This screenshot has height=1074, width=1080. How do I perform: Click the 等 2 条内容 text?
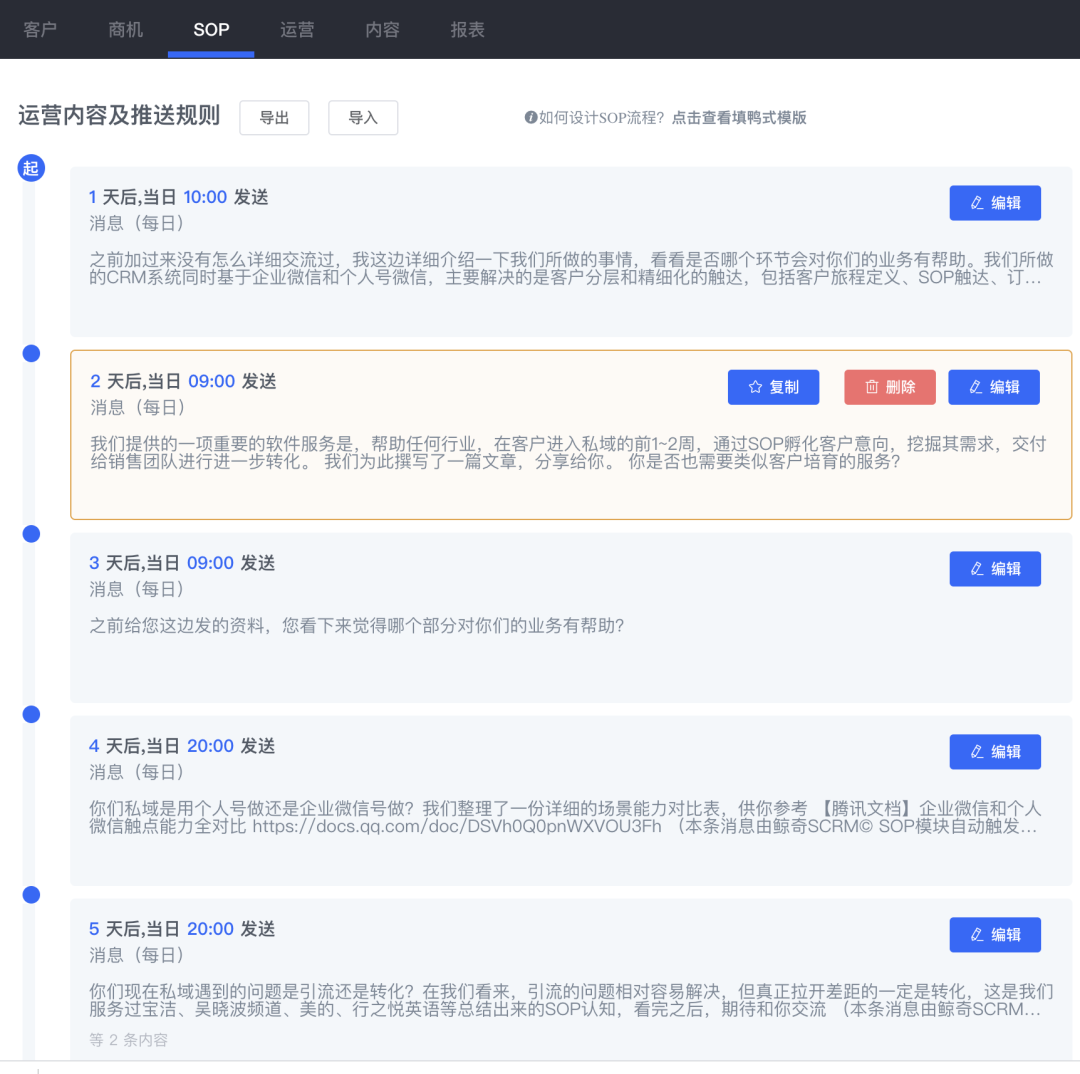pyautogui.click(x=129, y=1040)
